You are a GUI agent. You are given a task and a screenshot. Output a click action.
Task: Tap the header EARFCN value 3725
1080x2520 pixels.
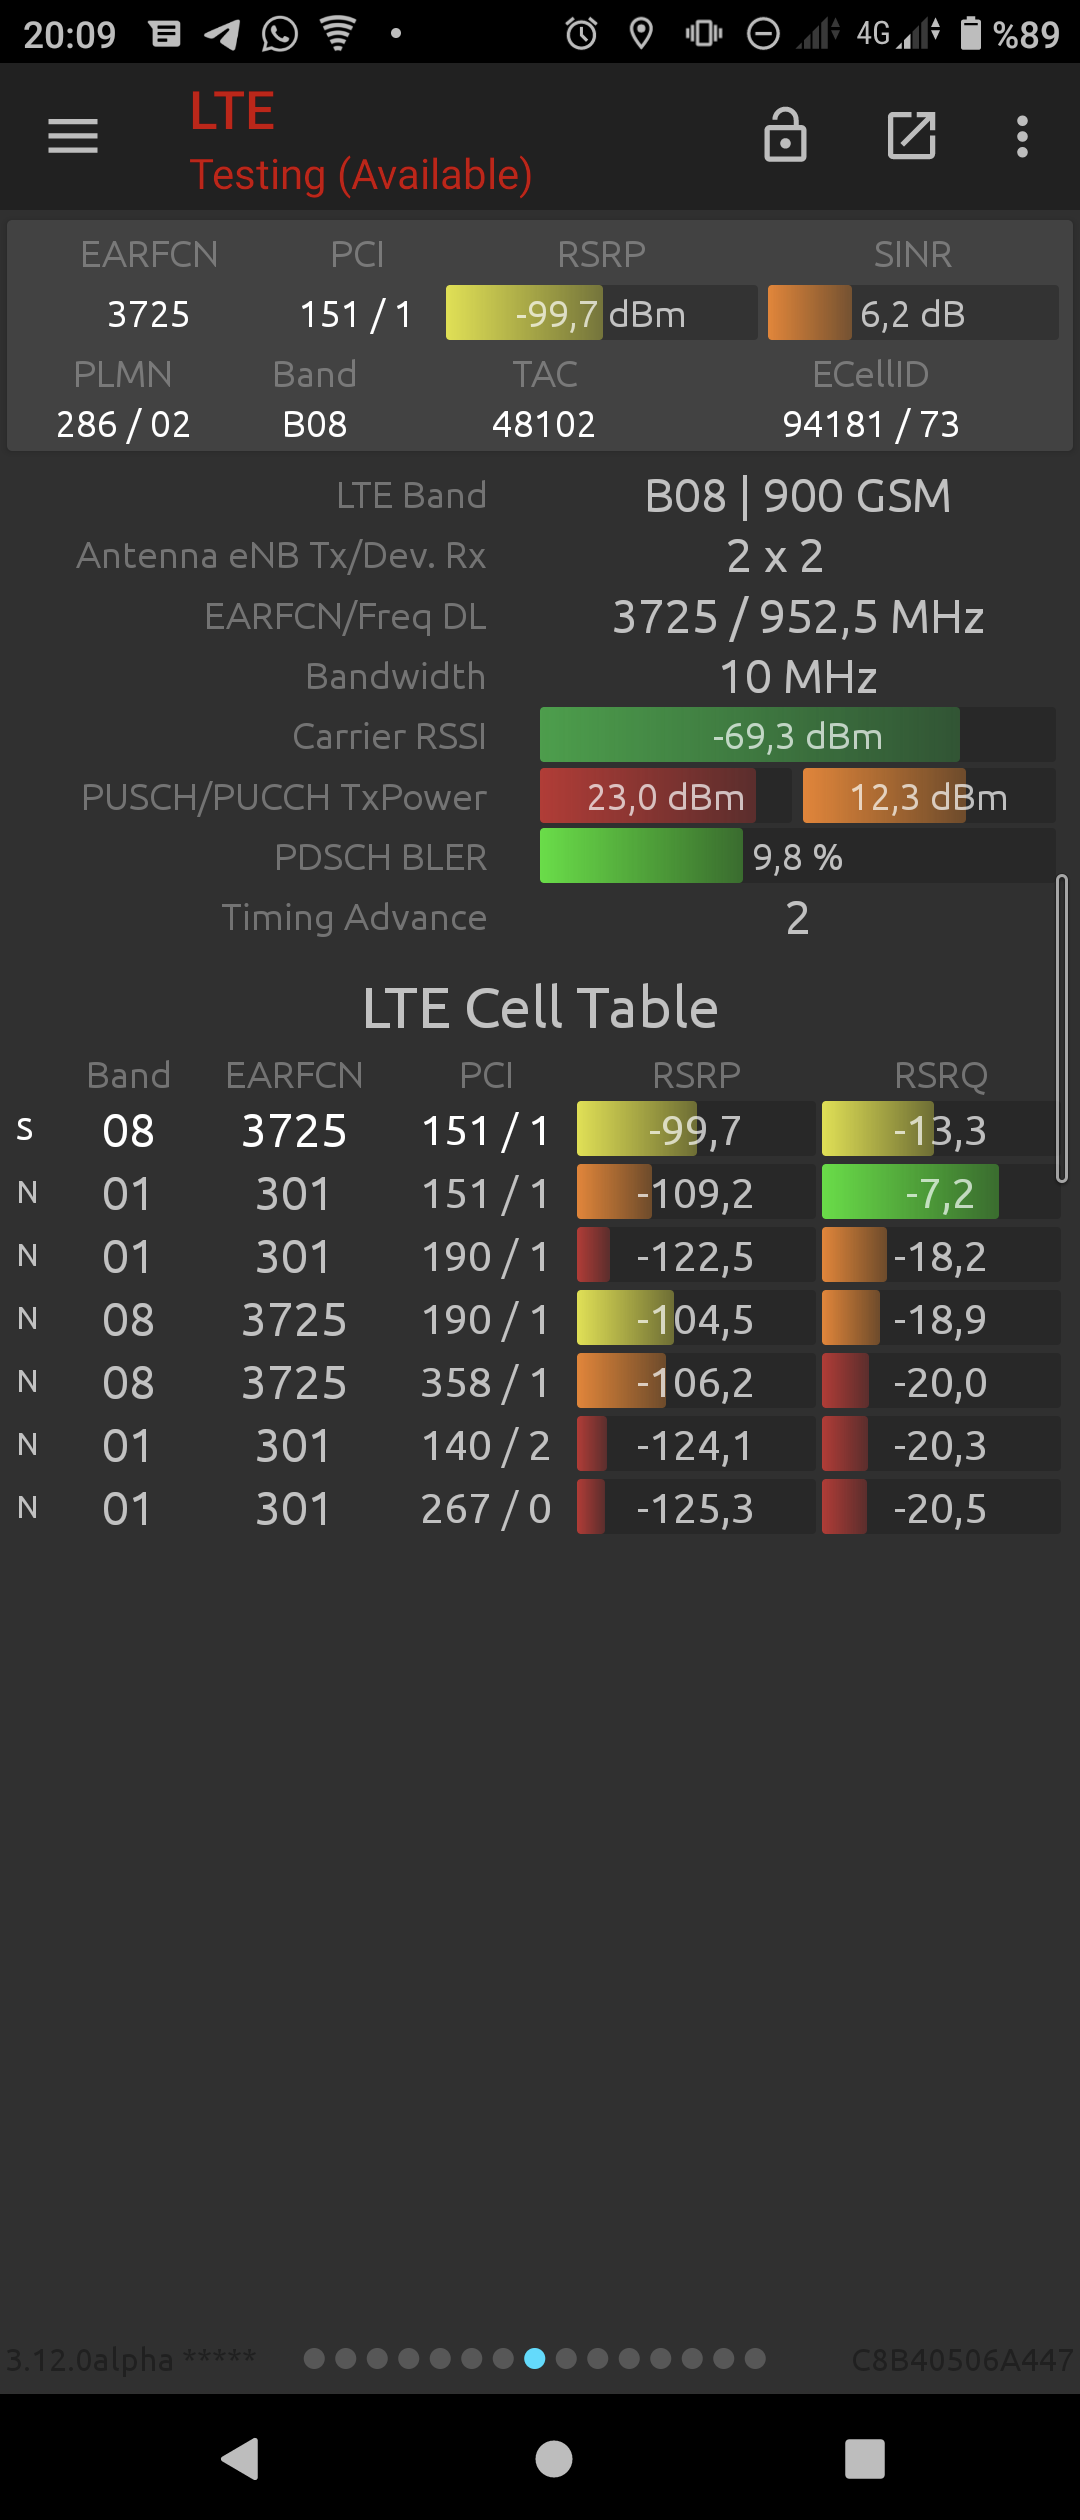[149, 314]
